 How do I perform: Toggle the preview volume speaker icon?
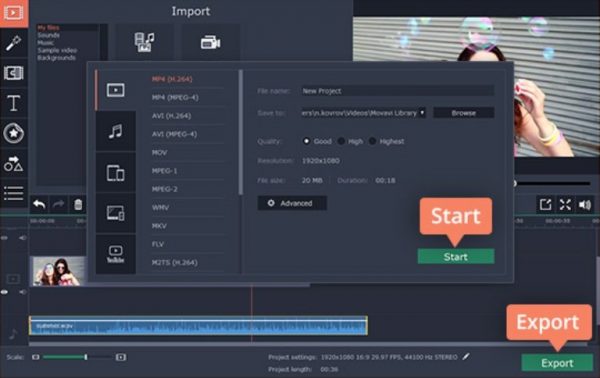click(585, 205)
